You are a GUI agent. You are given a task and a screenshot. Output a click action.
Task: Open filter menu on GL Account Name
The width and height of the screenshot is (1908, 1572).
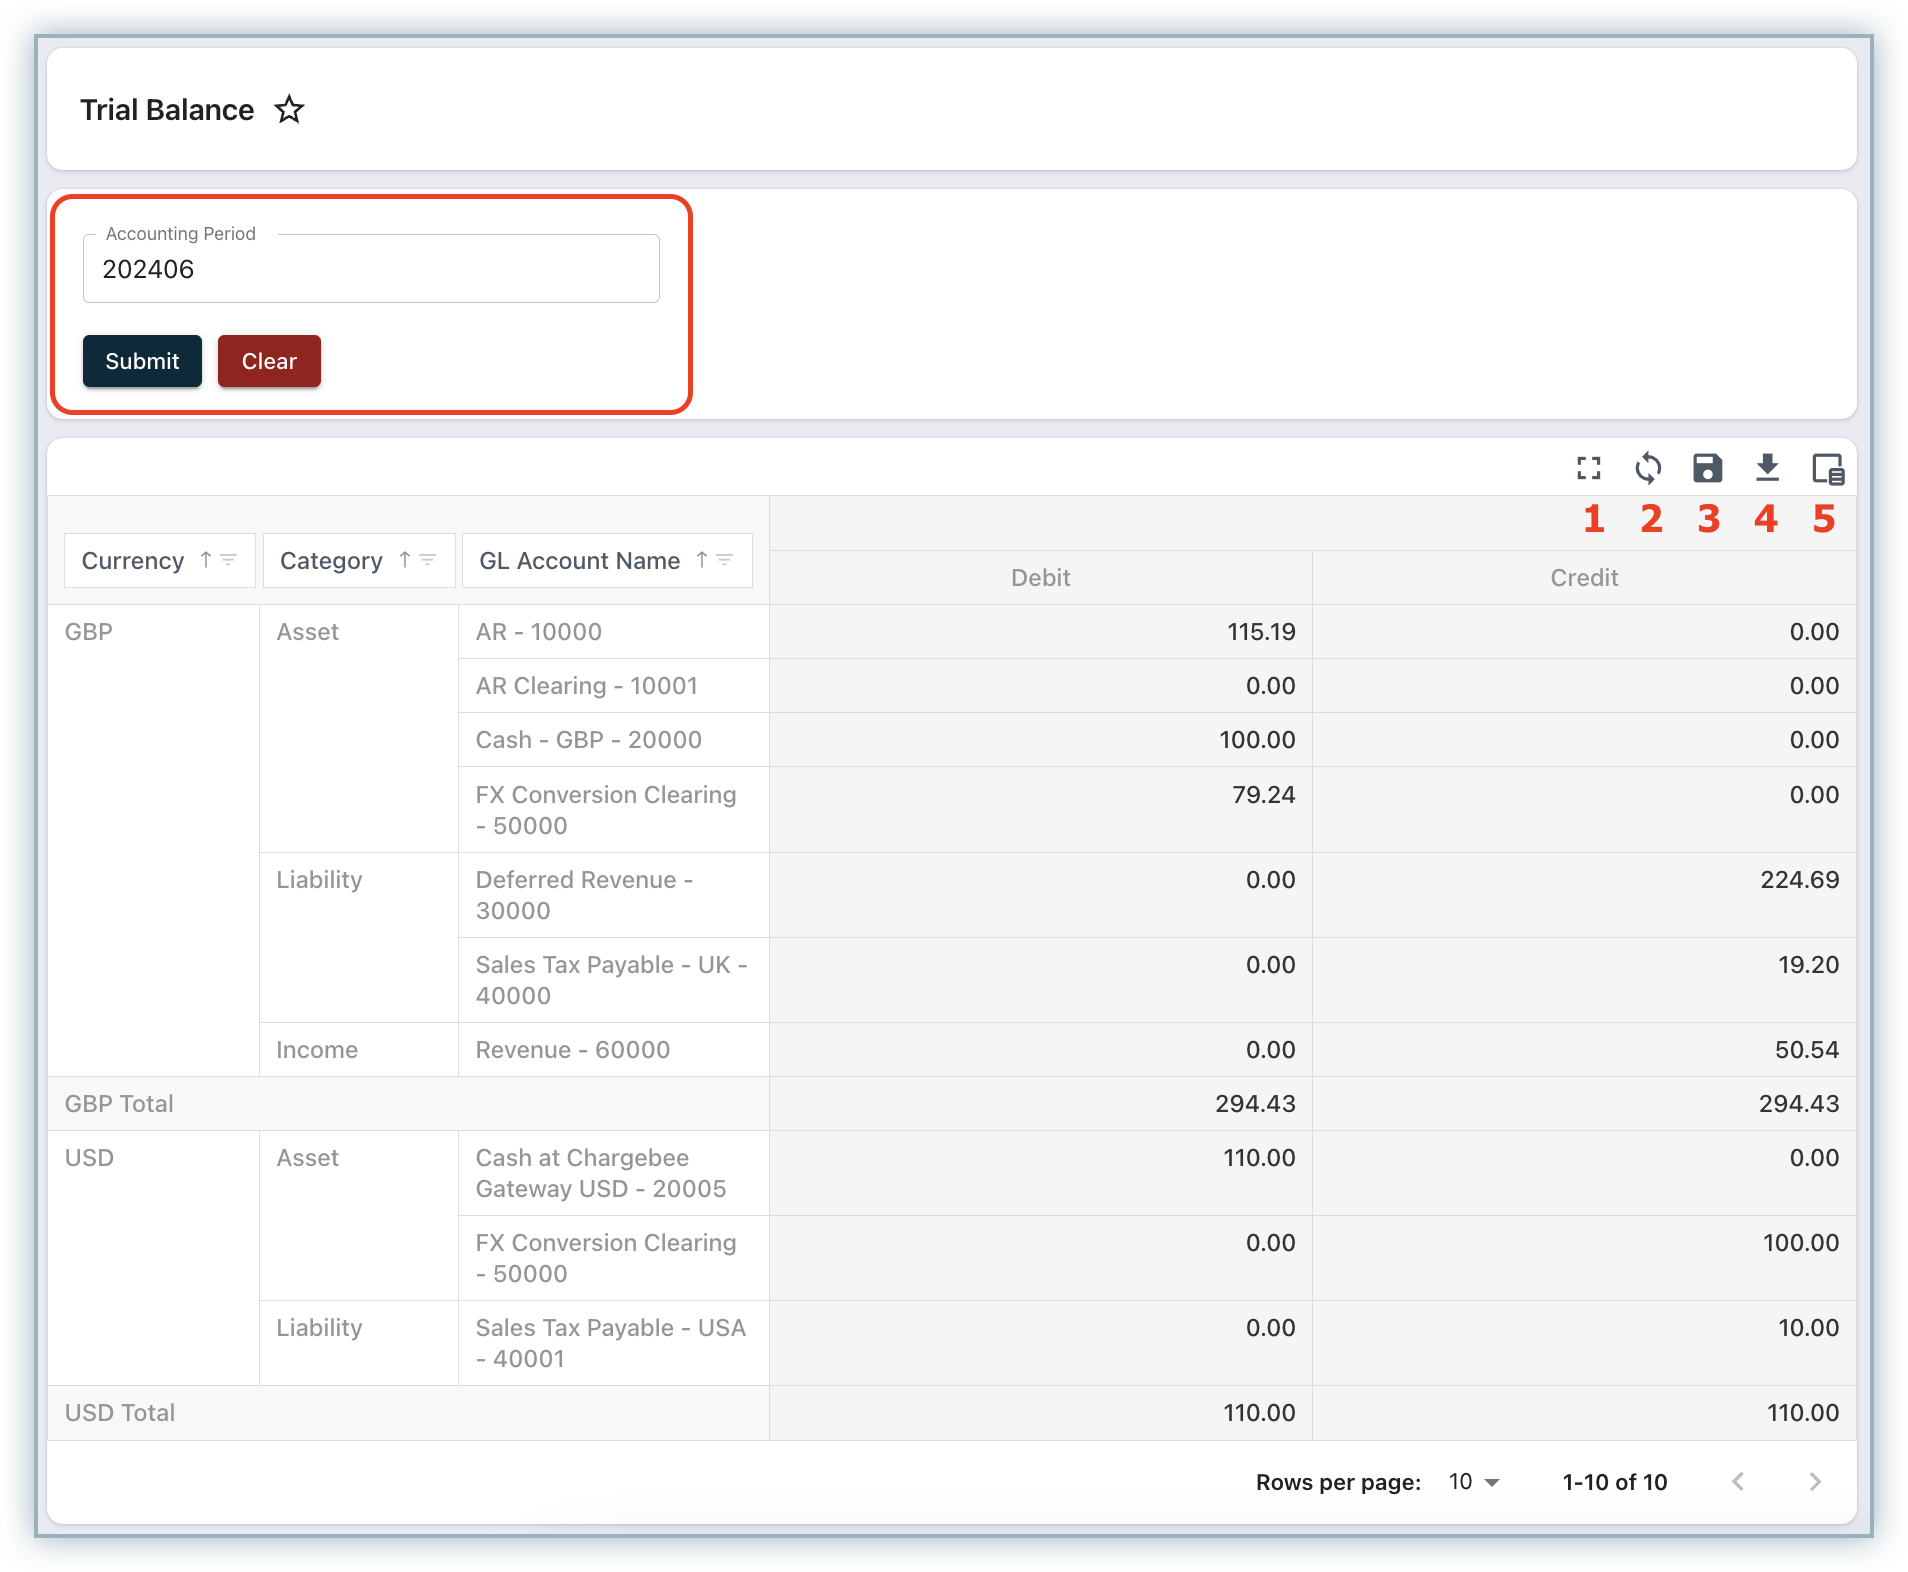point(725,560)
